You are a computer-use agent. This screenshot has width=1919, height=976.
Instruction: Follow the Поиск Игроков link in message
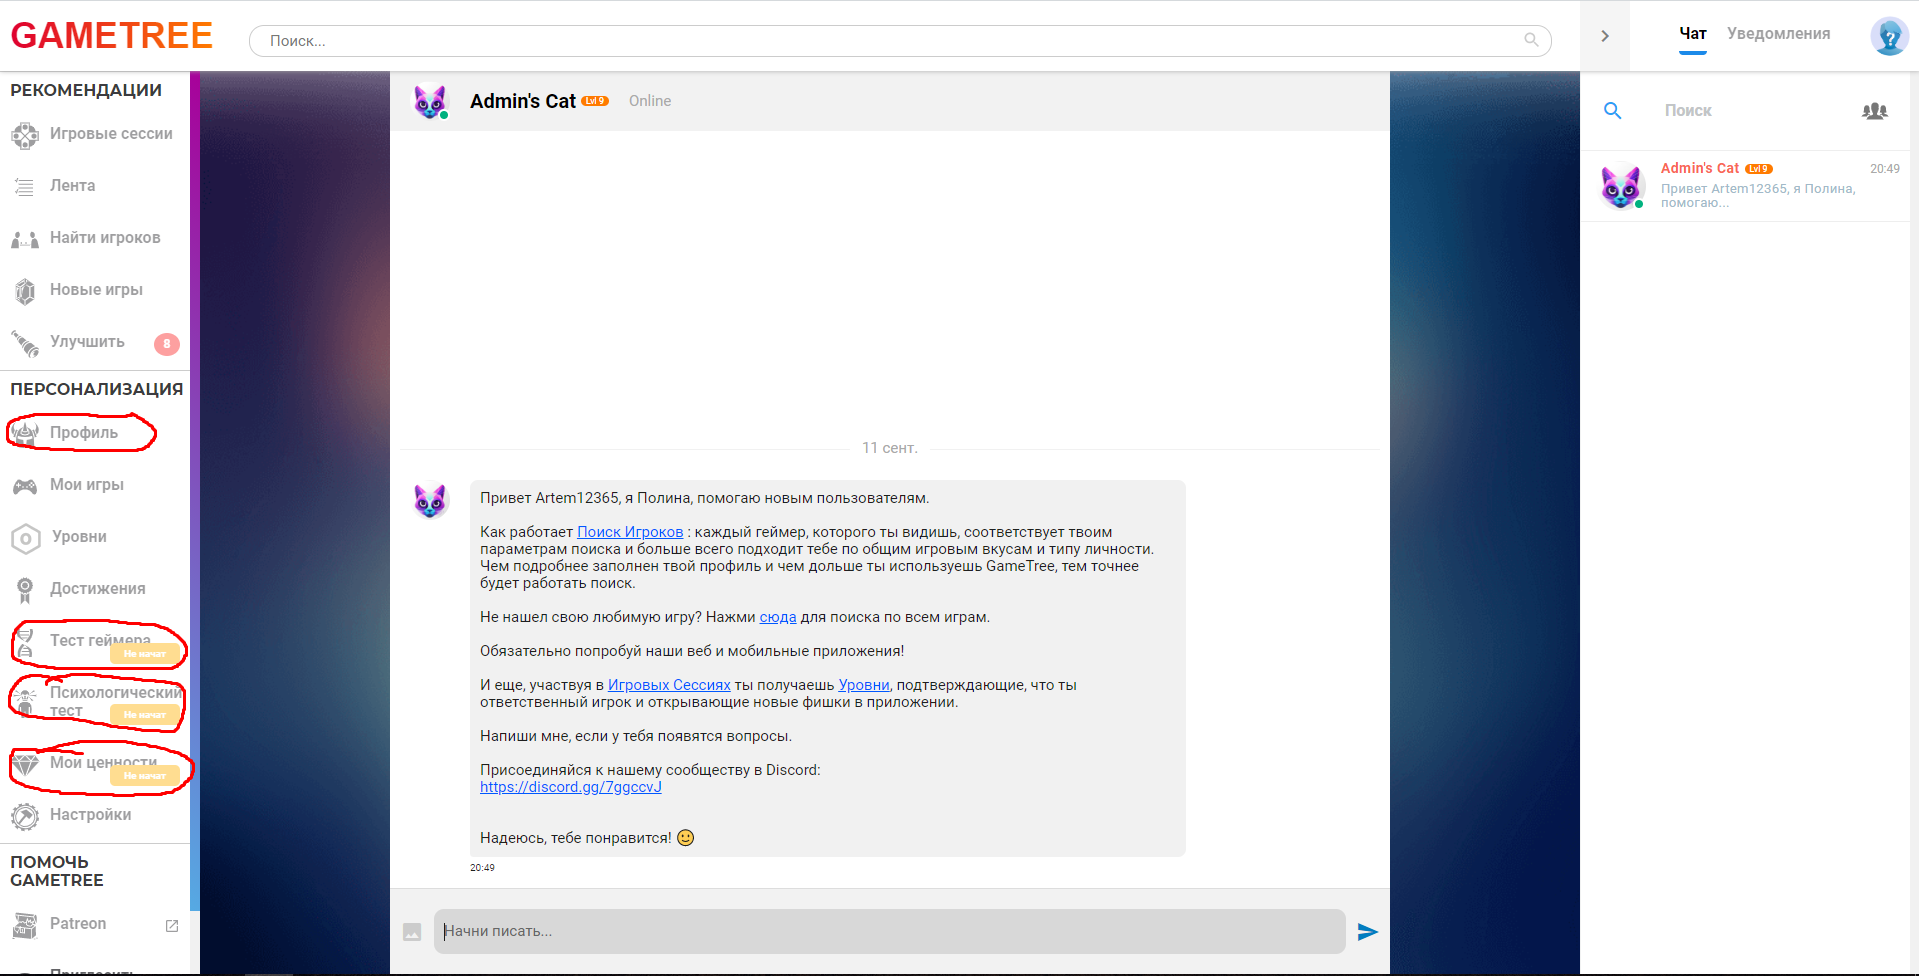pyautogui.click(x=630, y=532)
